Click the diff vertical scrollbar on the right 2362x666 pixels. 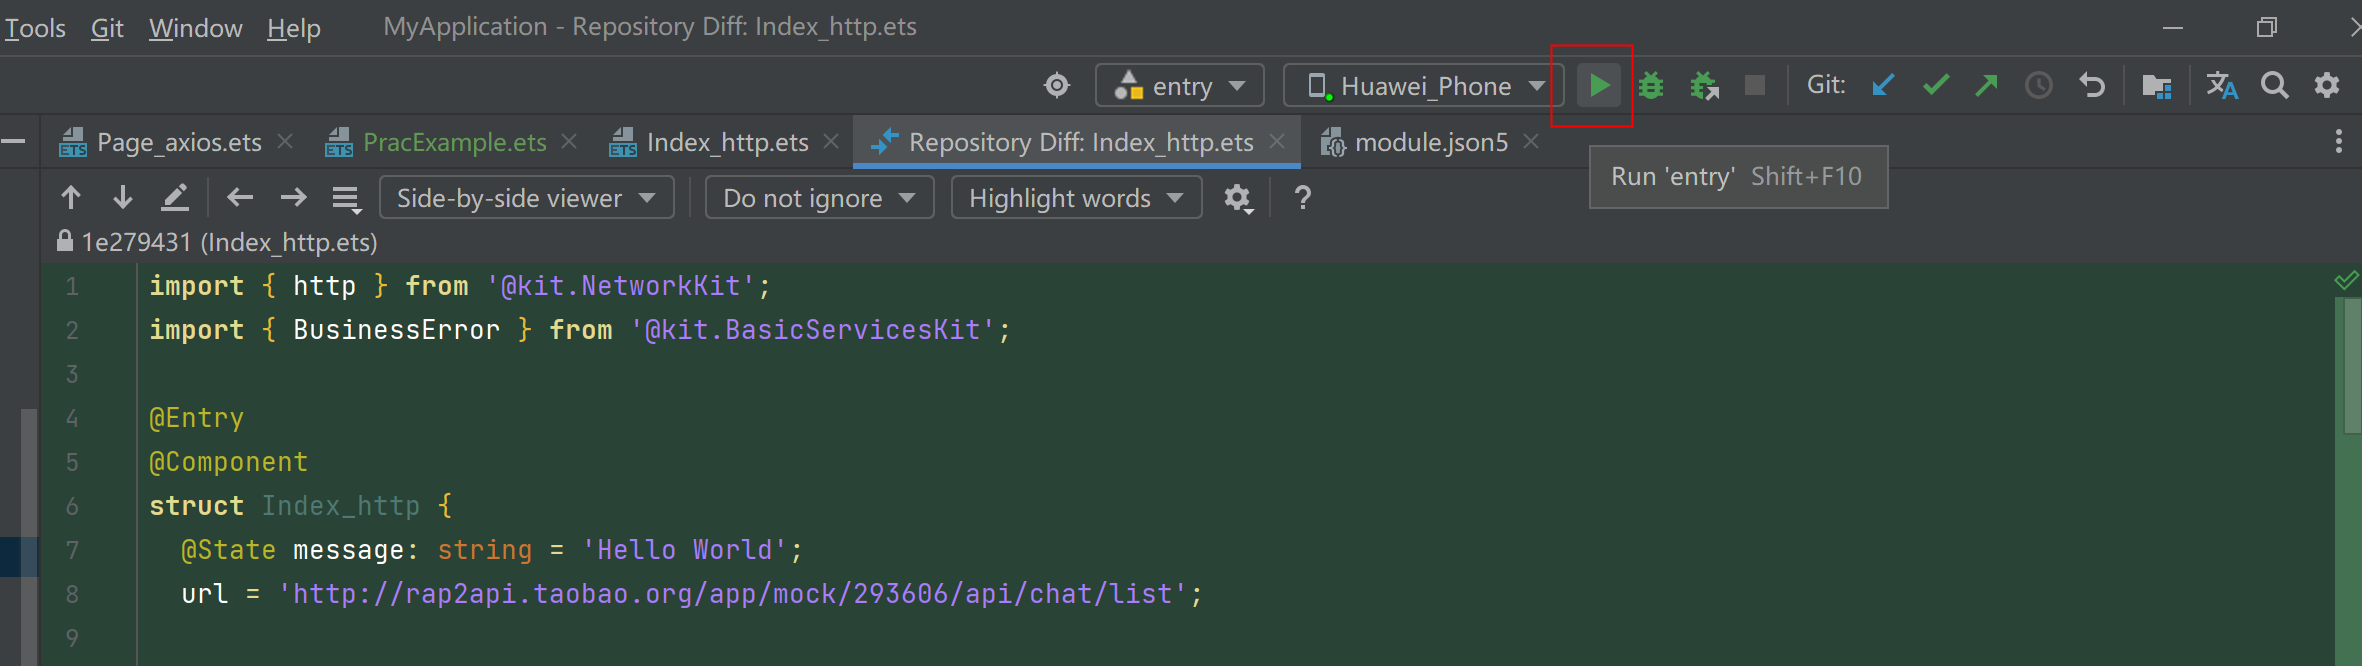pyautogui.click(x=2351, y=366)
